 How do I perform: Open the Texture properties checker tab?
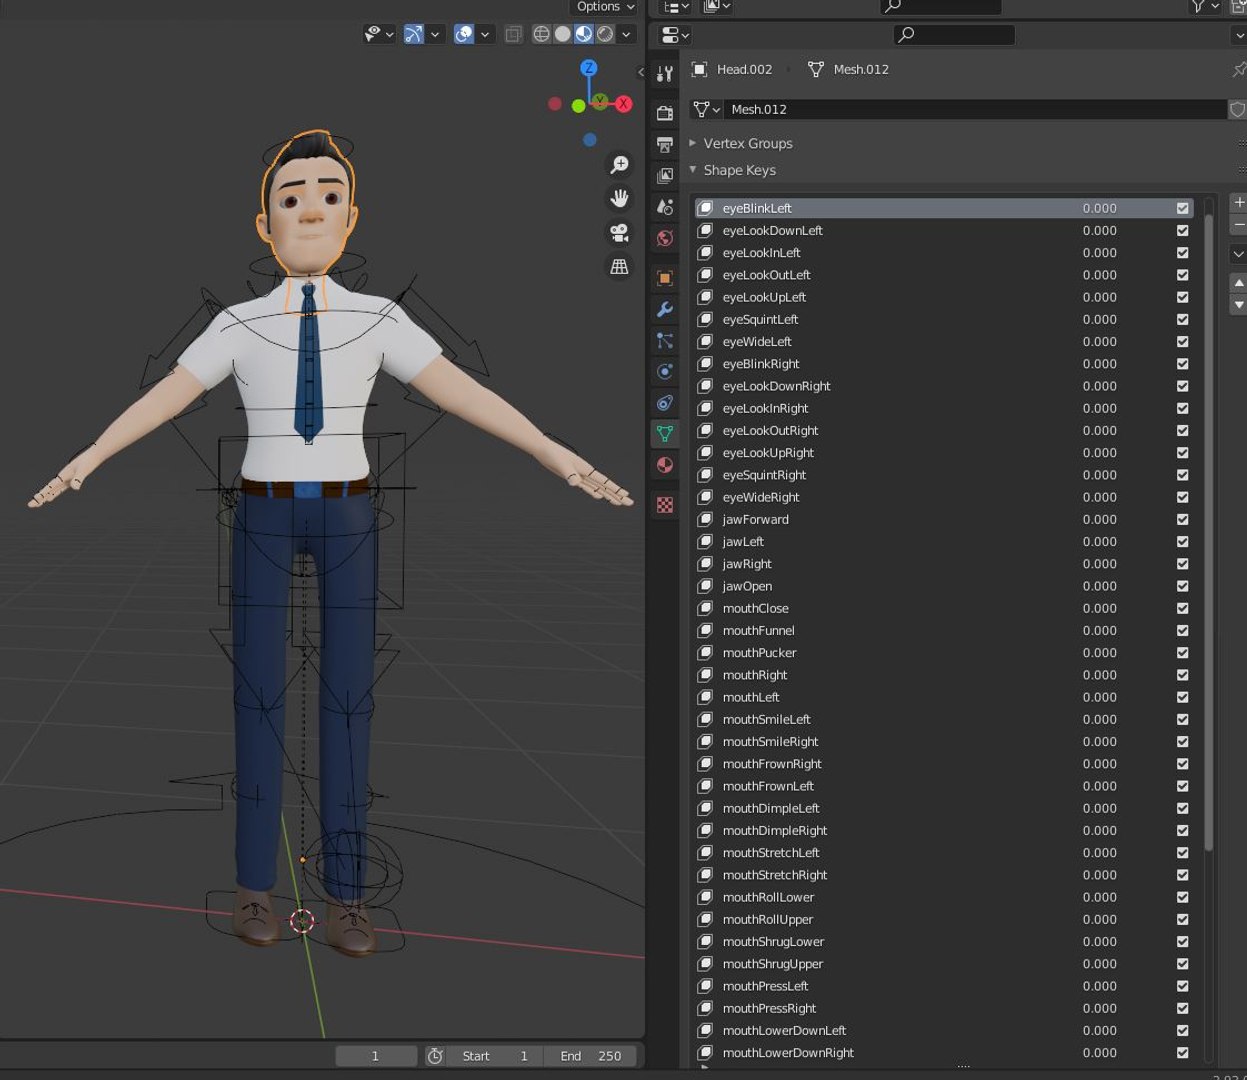point(665,505)
